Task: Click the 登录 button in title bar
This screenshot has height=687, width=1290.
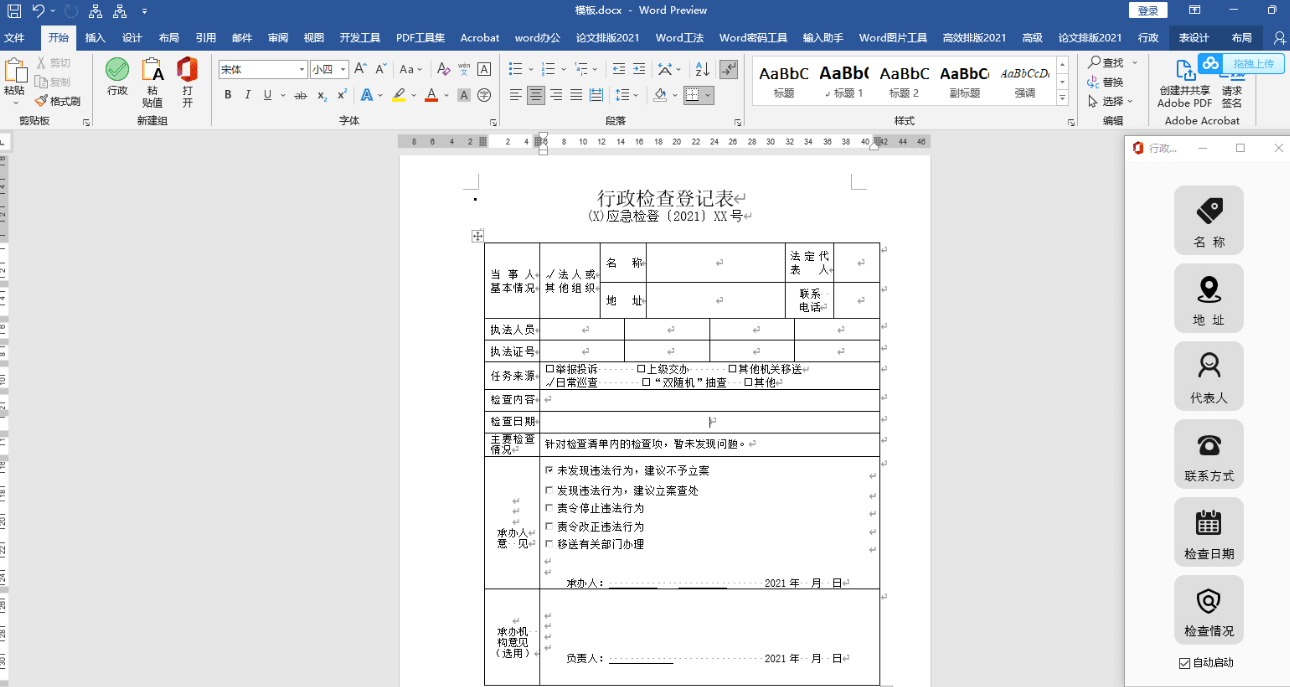Action: point(1147,9)
